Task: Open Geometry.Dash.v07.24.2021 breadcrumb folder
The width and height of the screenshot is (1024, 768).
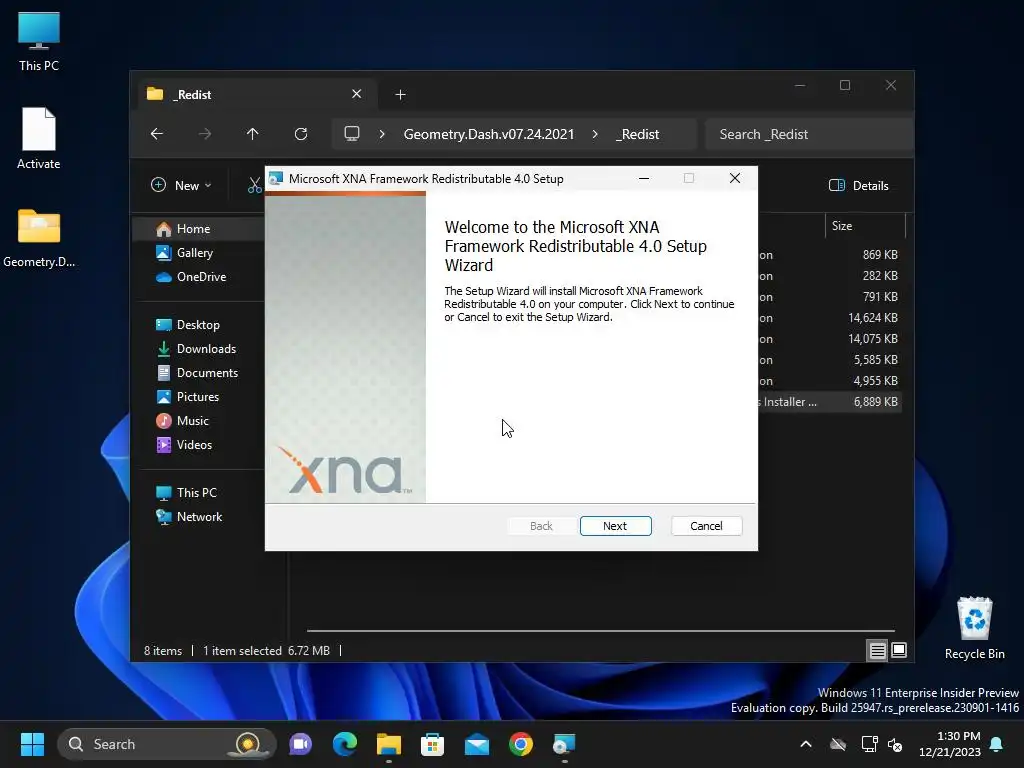Action: click(488, 134)
